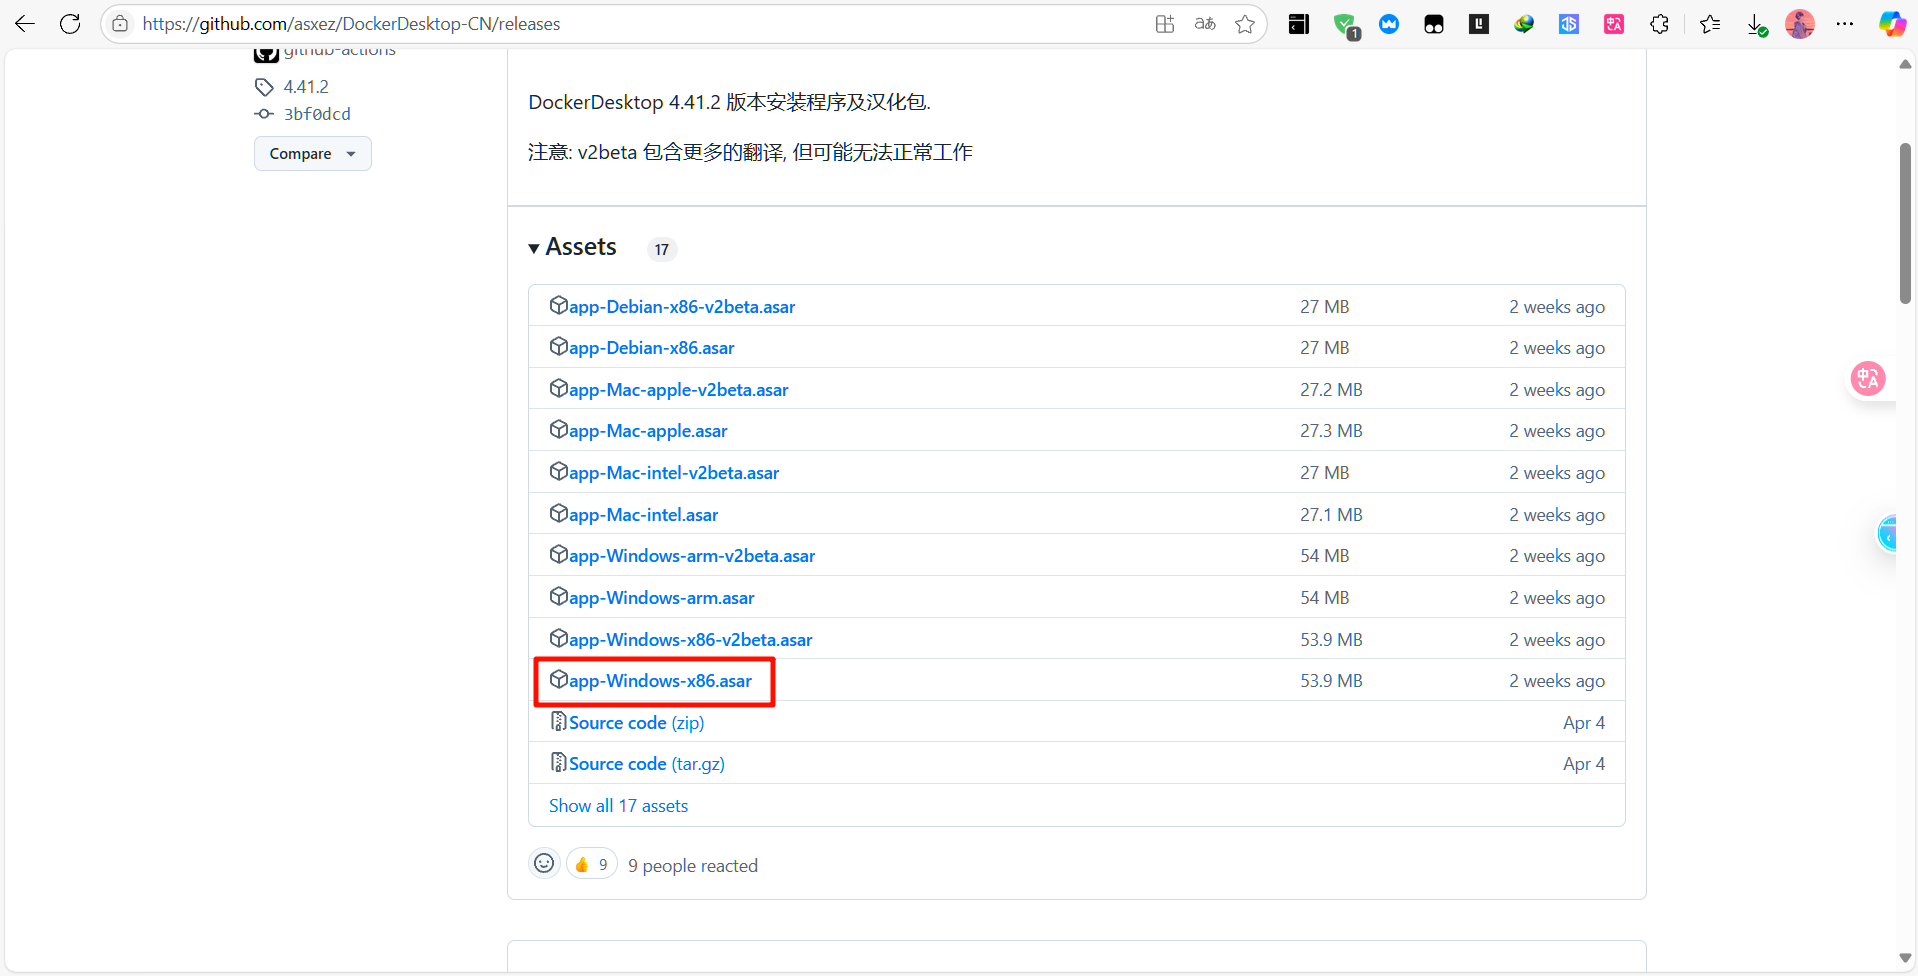Open pink translate extension in toolbar
This screenshot has height=976, width=1918.
1614,24
